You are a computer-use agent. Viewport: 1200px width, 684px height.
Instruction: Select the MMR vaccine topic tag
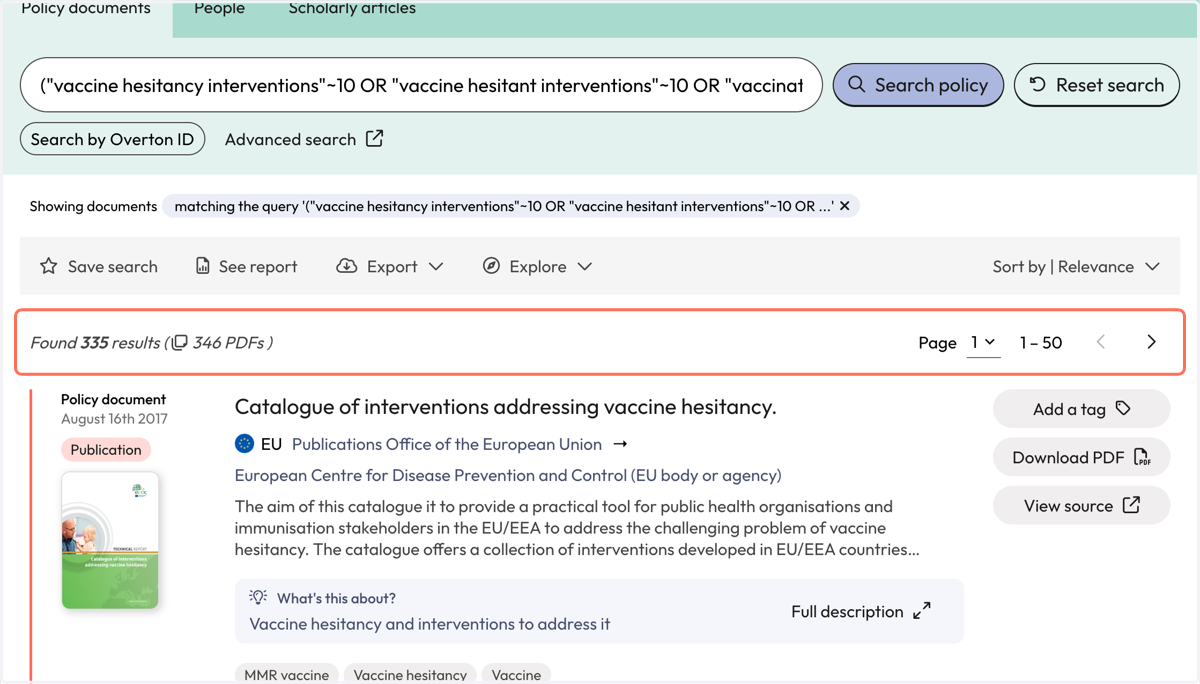click(286, 674)
